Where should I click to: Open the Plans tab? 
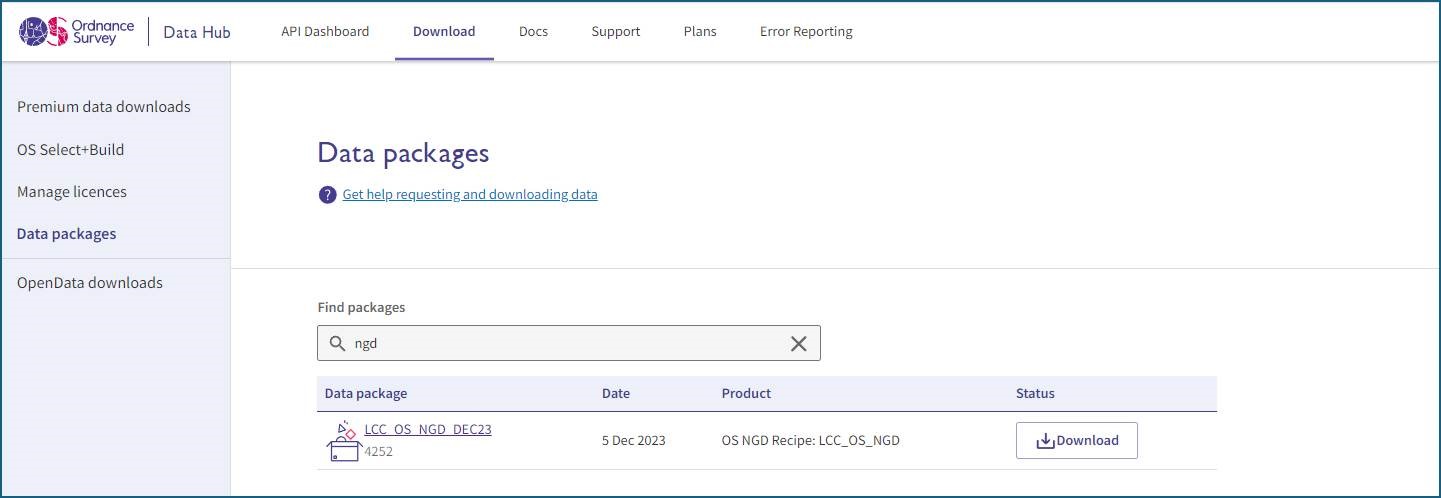[x=700, y=31]
